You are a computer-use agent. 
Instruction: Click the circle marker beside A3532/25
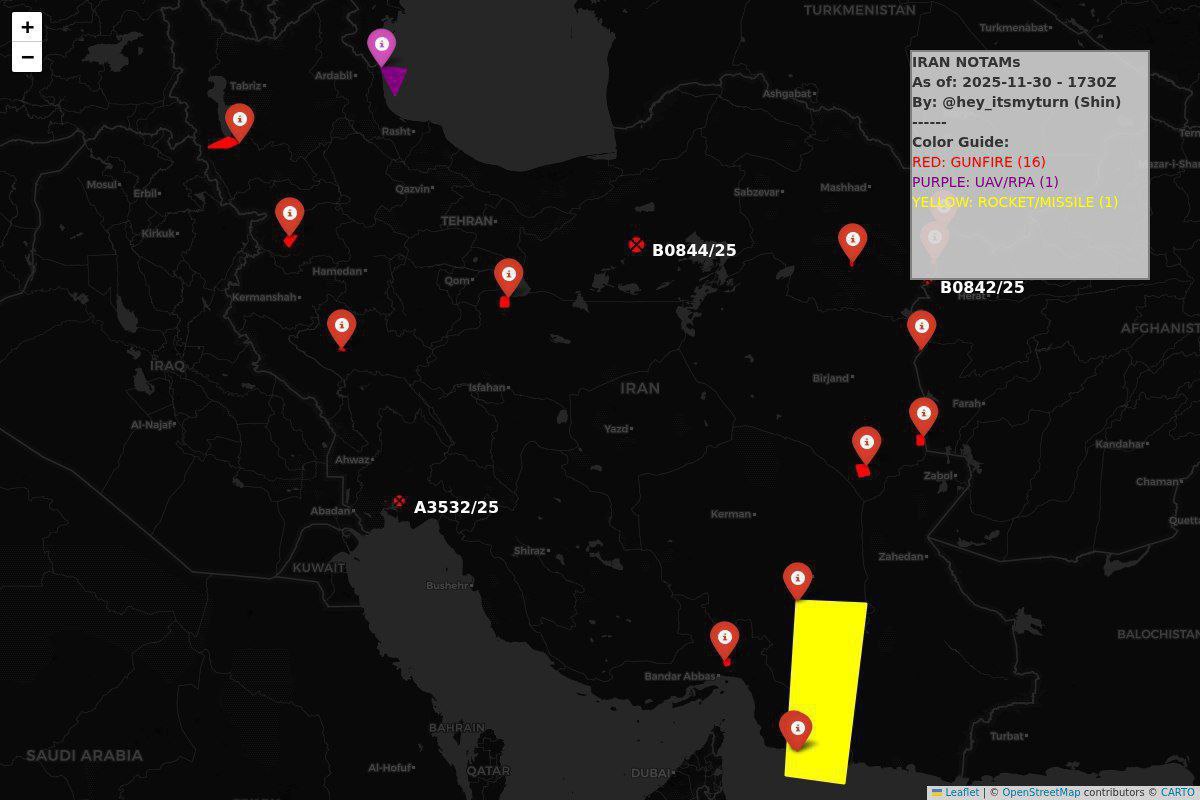pos(399,502)
